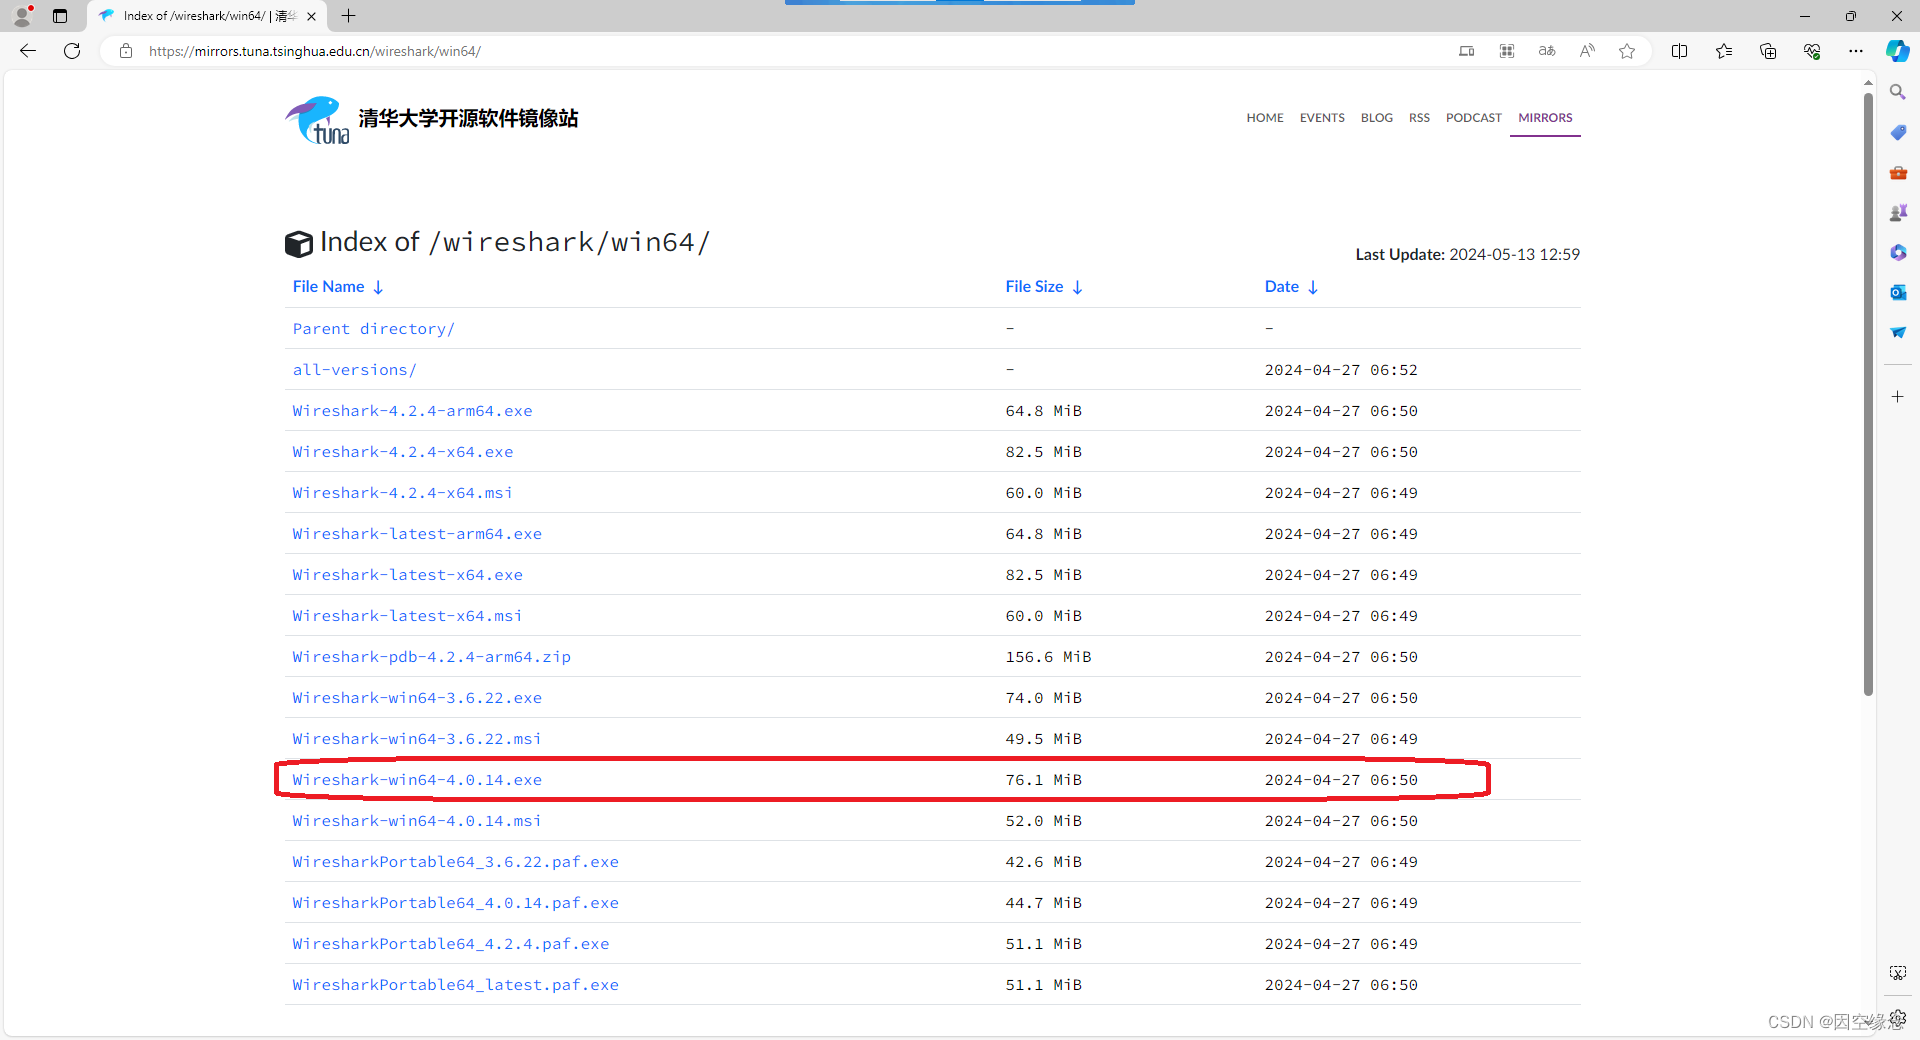Viewport: 1920px width, 1040px height.
Task: Open the RSS nav item
Action: tap(1419, 118)
